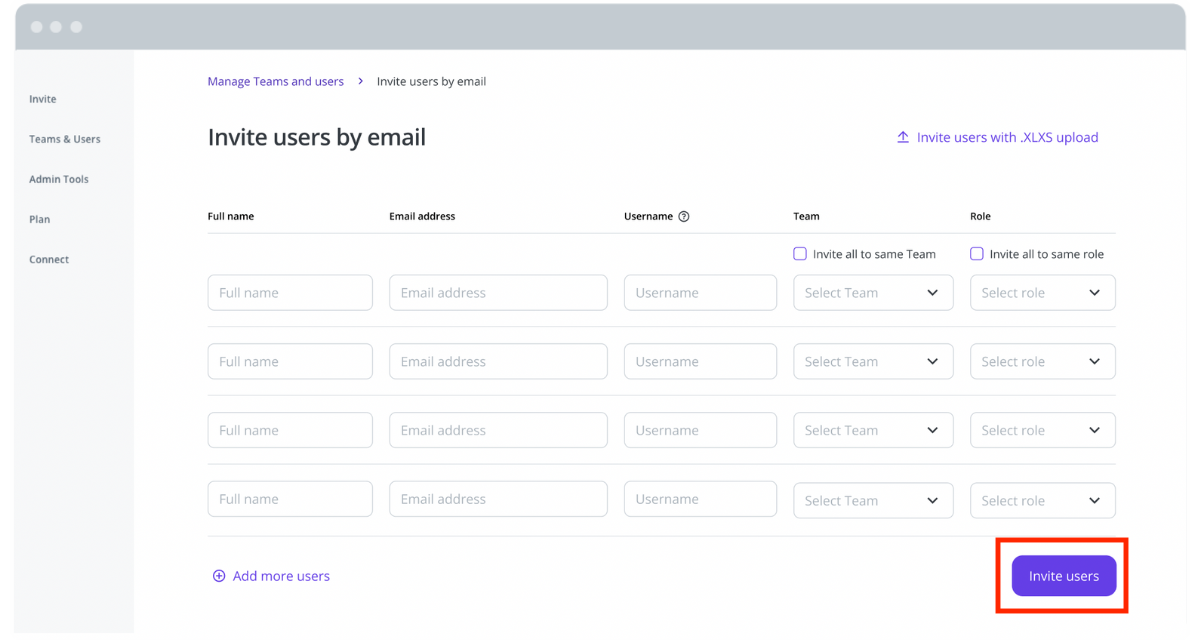Viewport: 1200px width, 640px height.
Task: Focus the second row Email address field
Action: [498, 362]
